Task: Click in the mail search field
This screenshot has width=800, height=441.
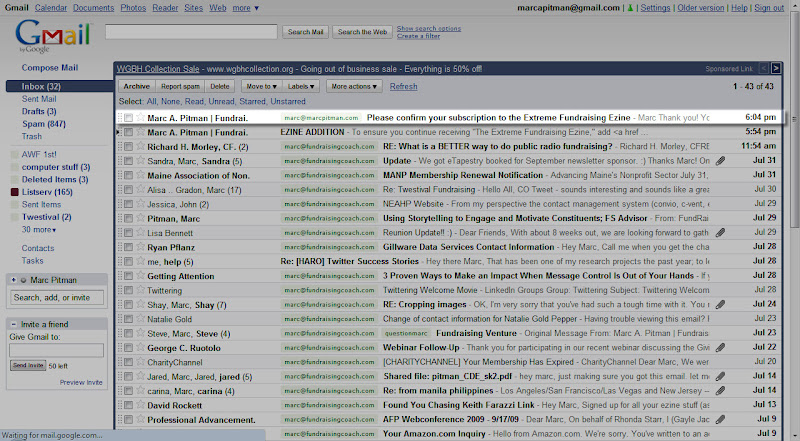Action: coord(191,32)
